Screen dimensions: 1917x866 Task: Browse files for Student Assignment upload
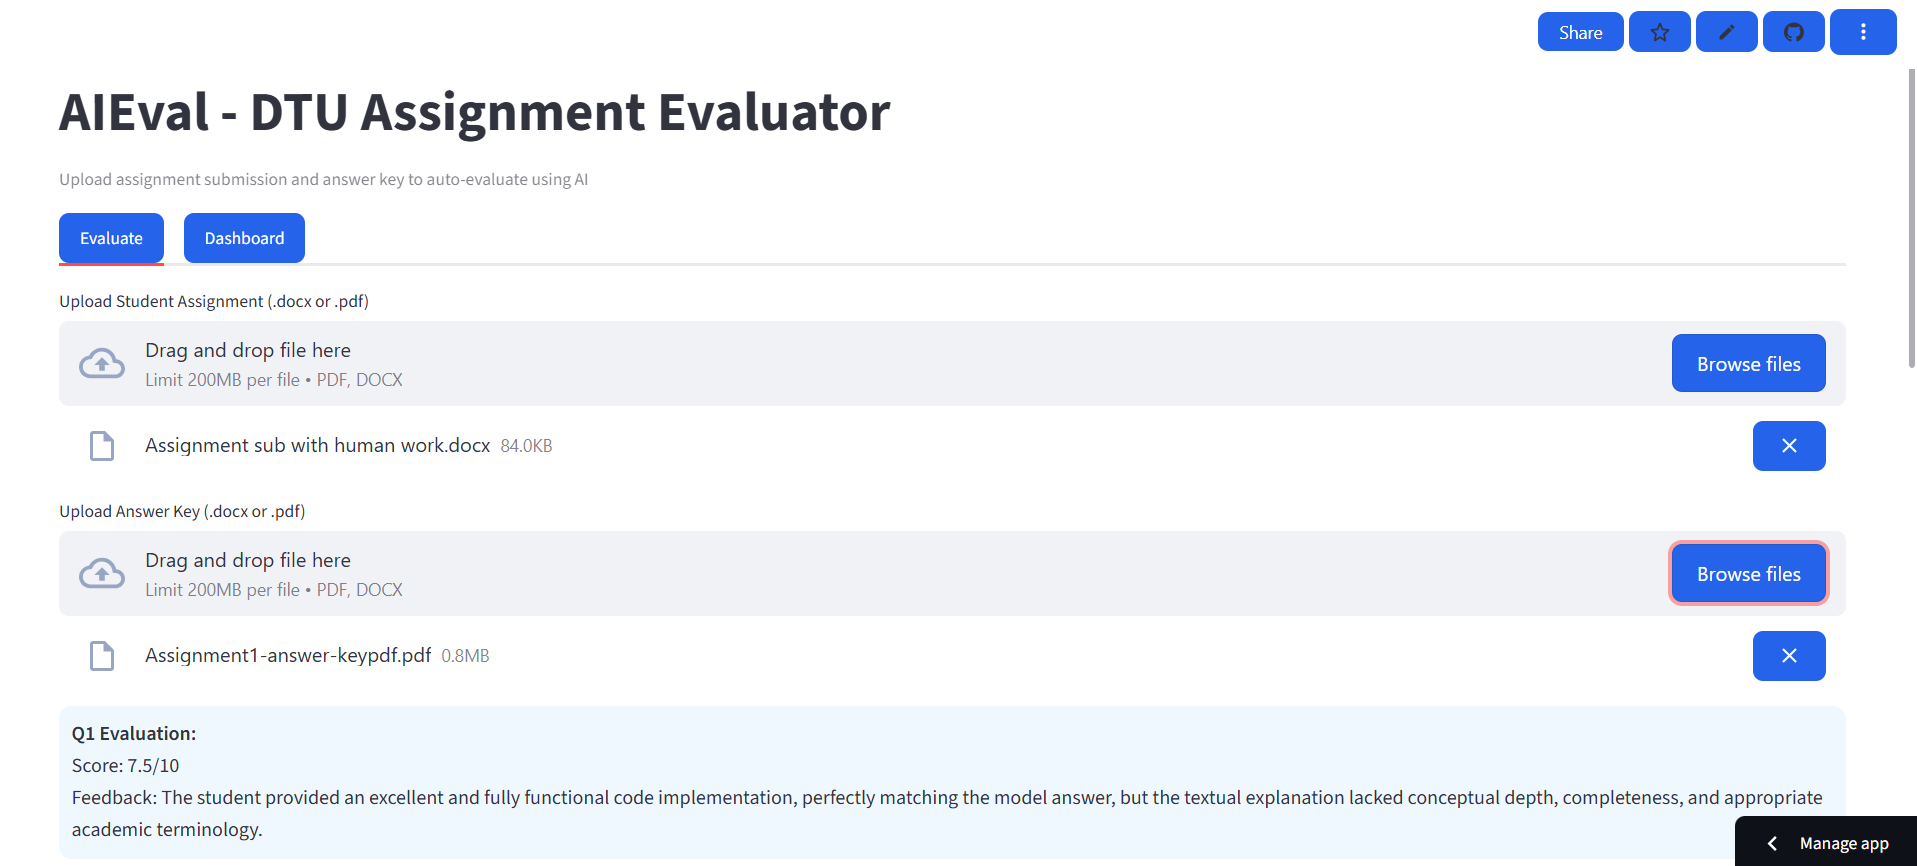coord(1748,363)
